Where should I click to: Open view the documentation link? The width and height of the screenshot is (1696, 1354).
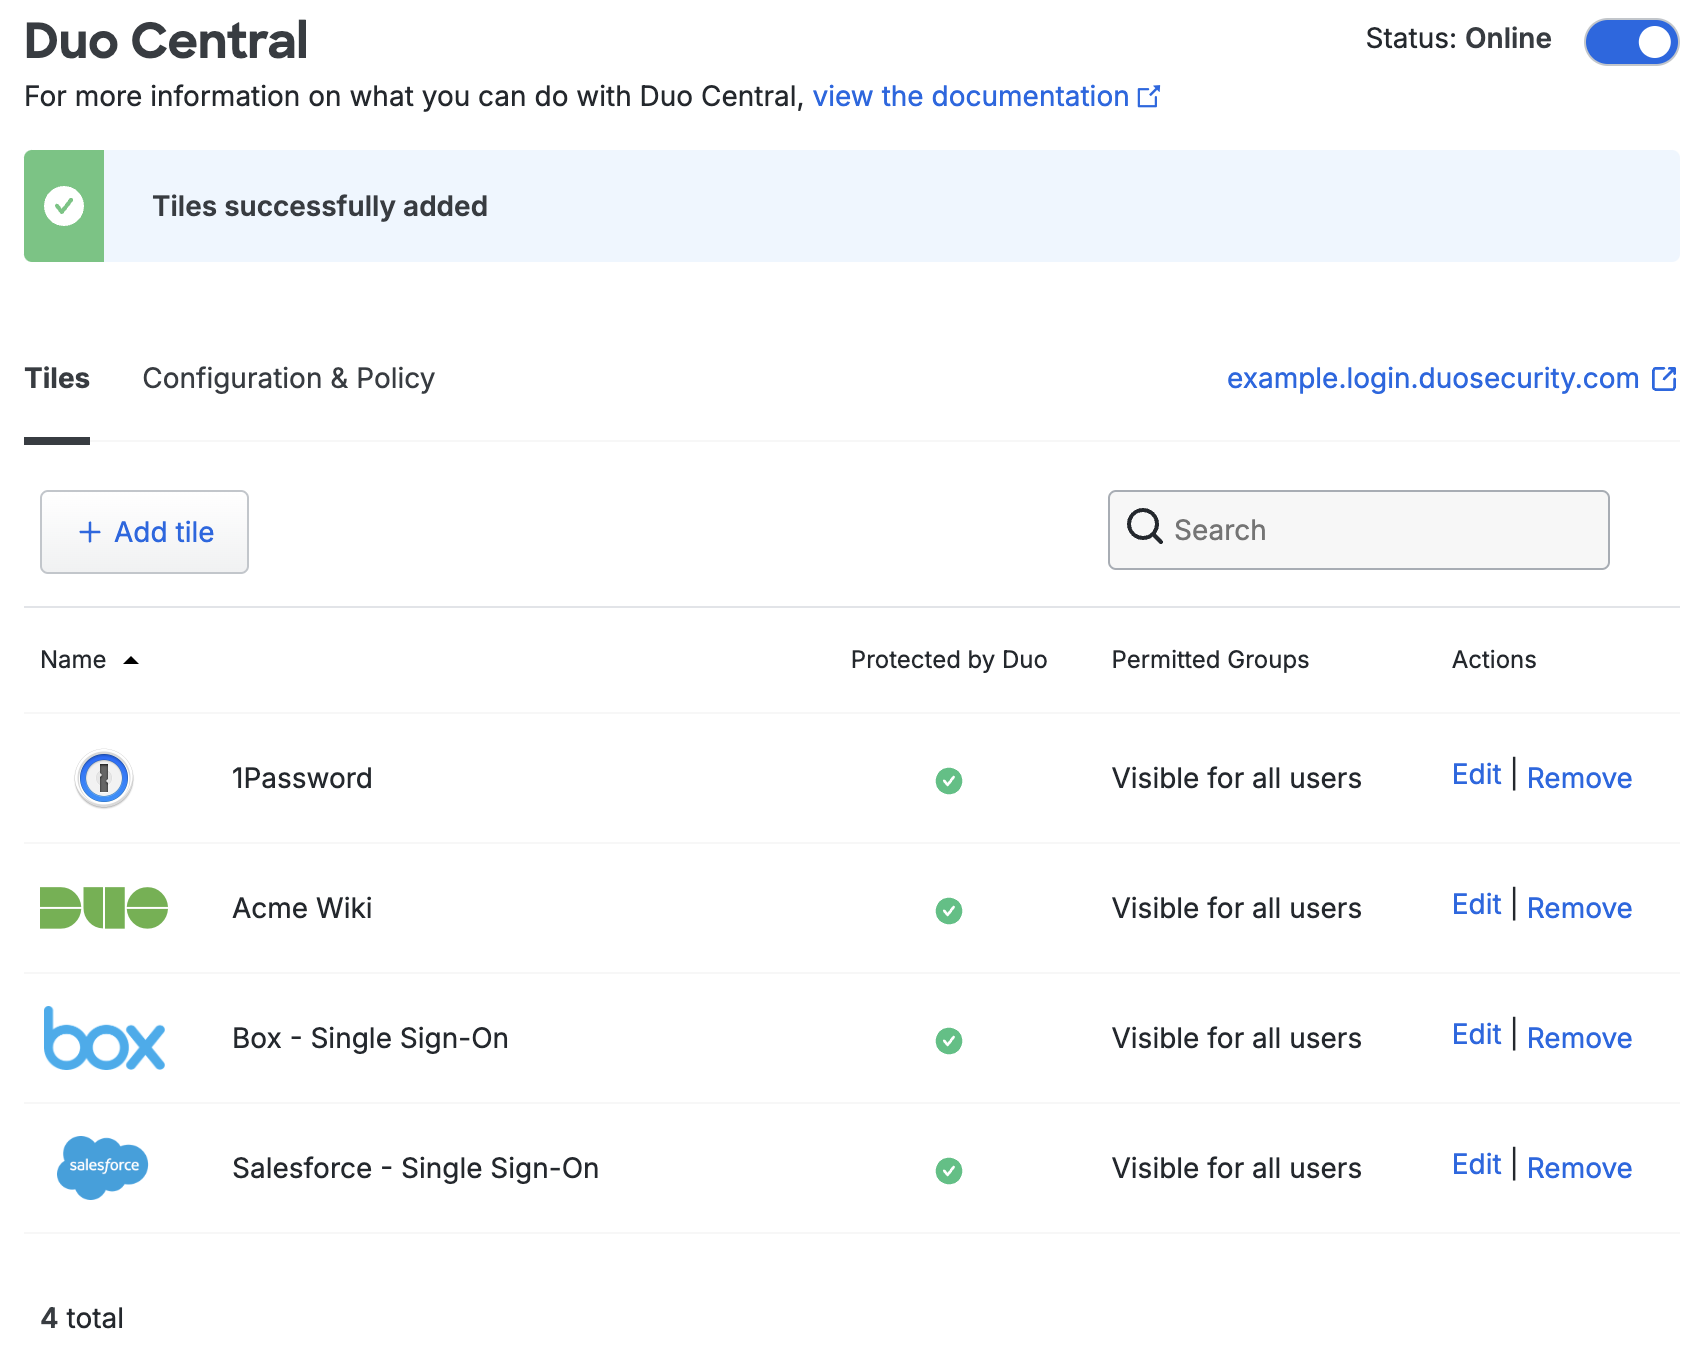[x=972, y=96]
